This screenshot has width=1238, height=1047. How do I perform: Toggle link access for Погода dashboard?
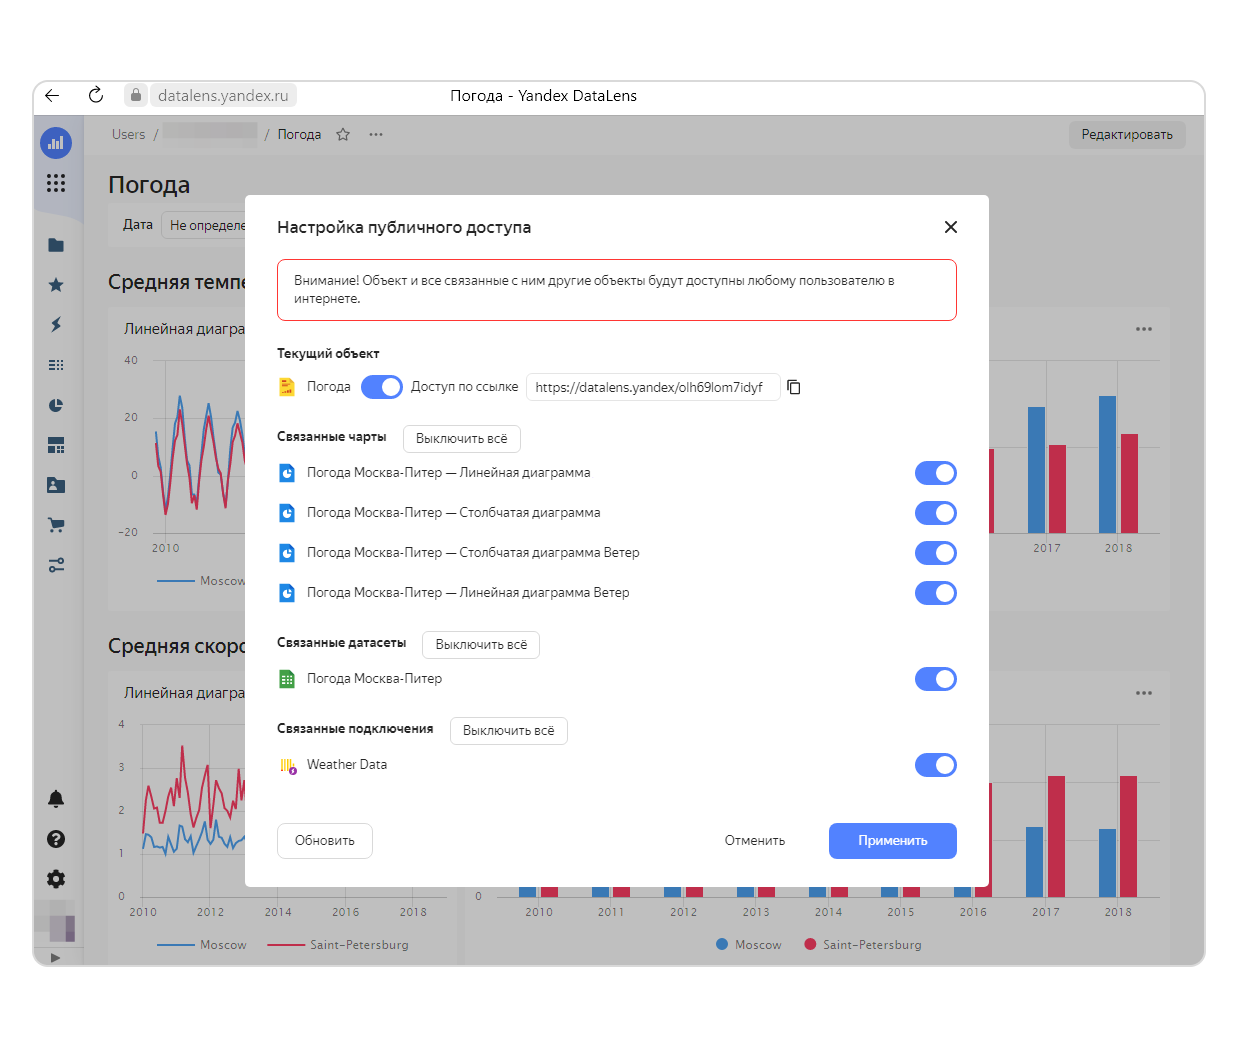[382, 387]
